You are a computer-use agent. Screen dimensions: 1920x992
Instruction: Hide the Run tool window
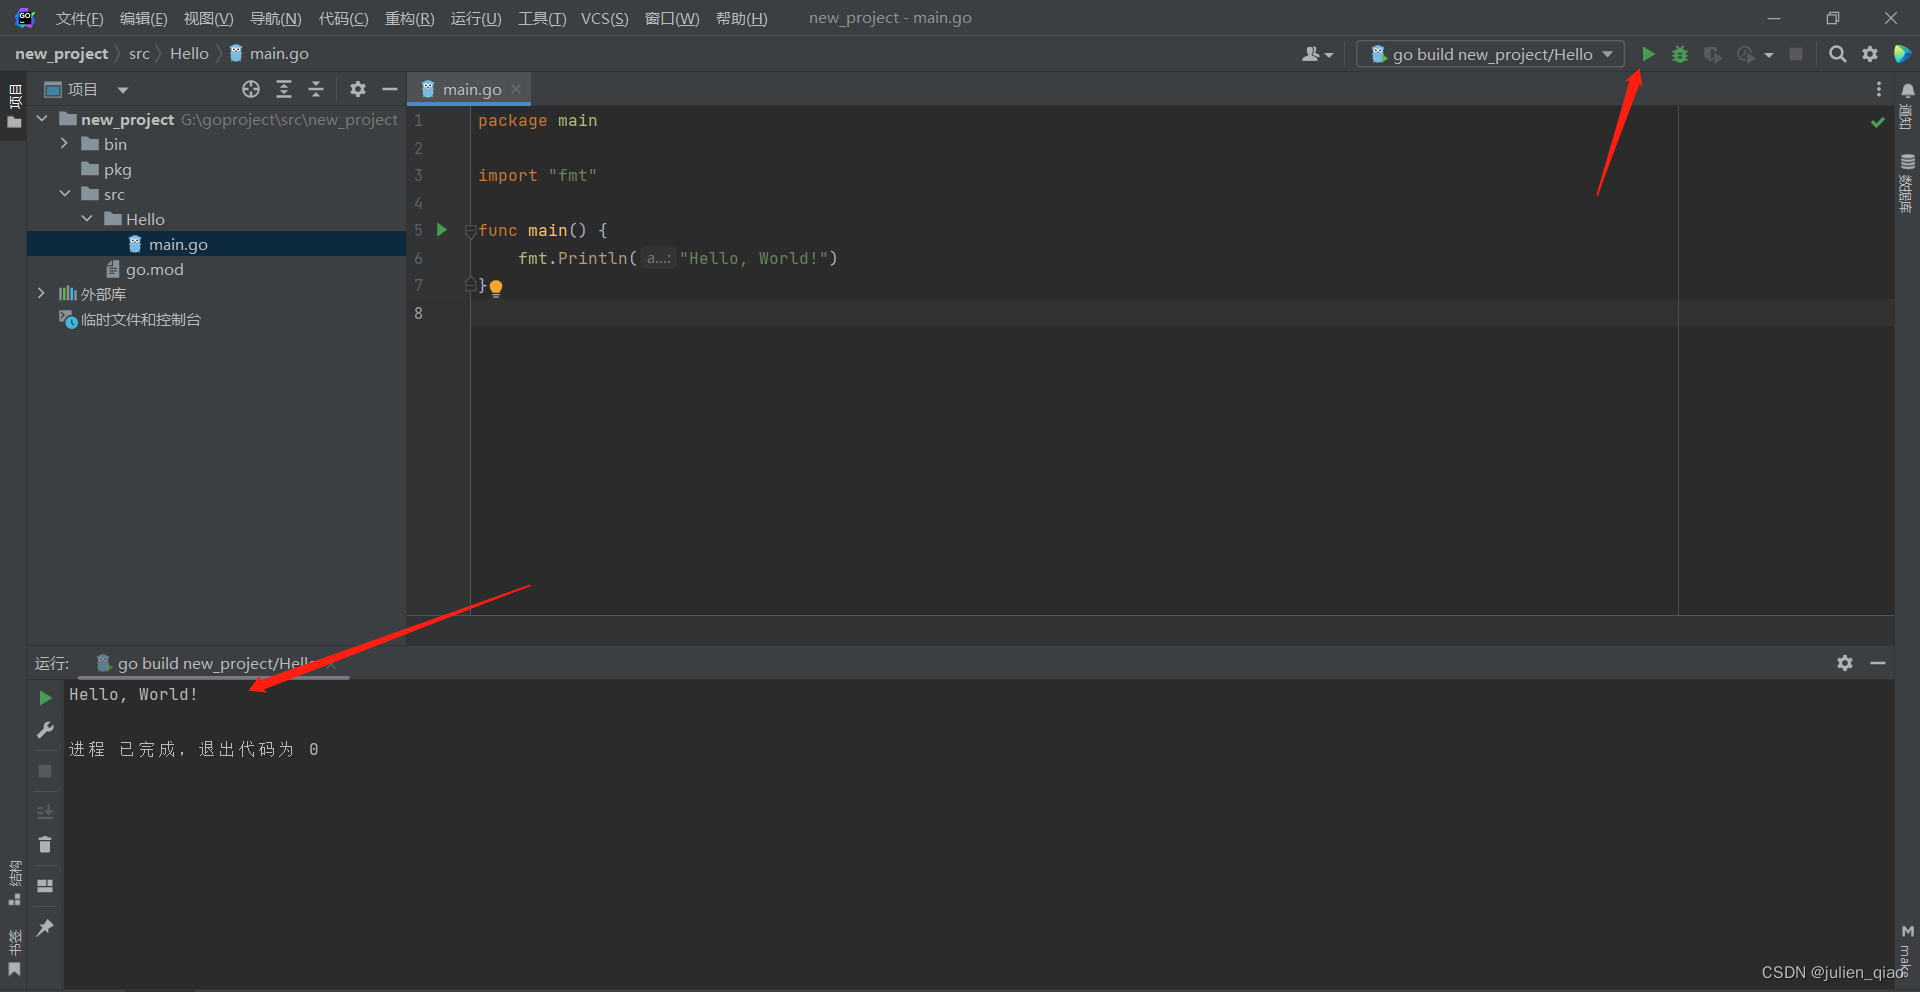1878,663
